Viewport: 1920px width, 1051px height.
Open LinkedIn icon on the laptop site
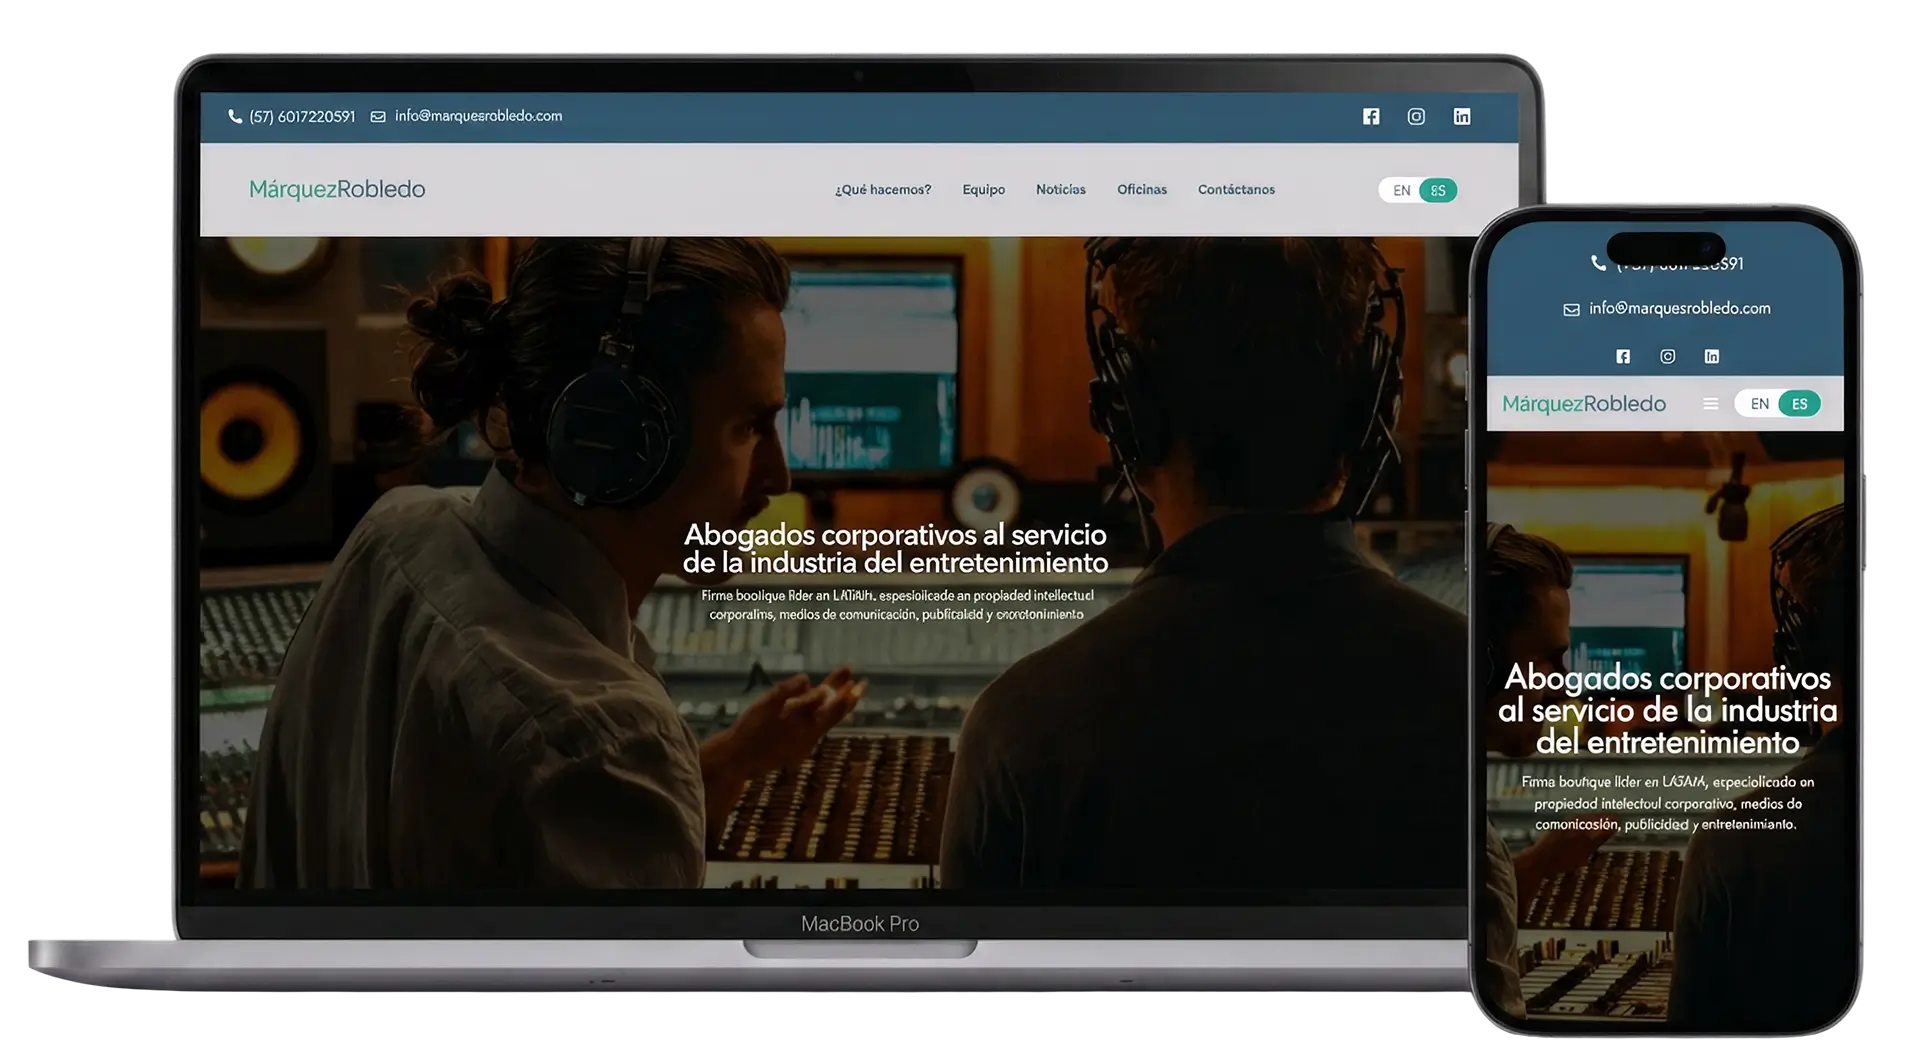pyautogui.click(x=1462, y=116)
